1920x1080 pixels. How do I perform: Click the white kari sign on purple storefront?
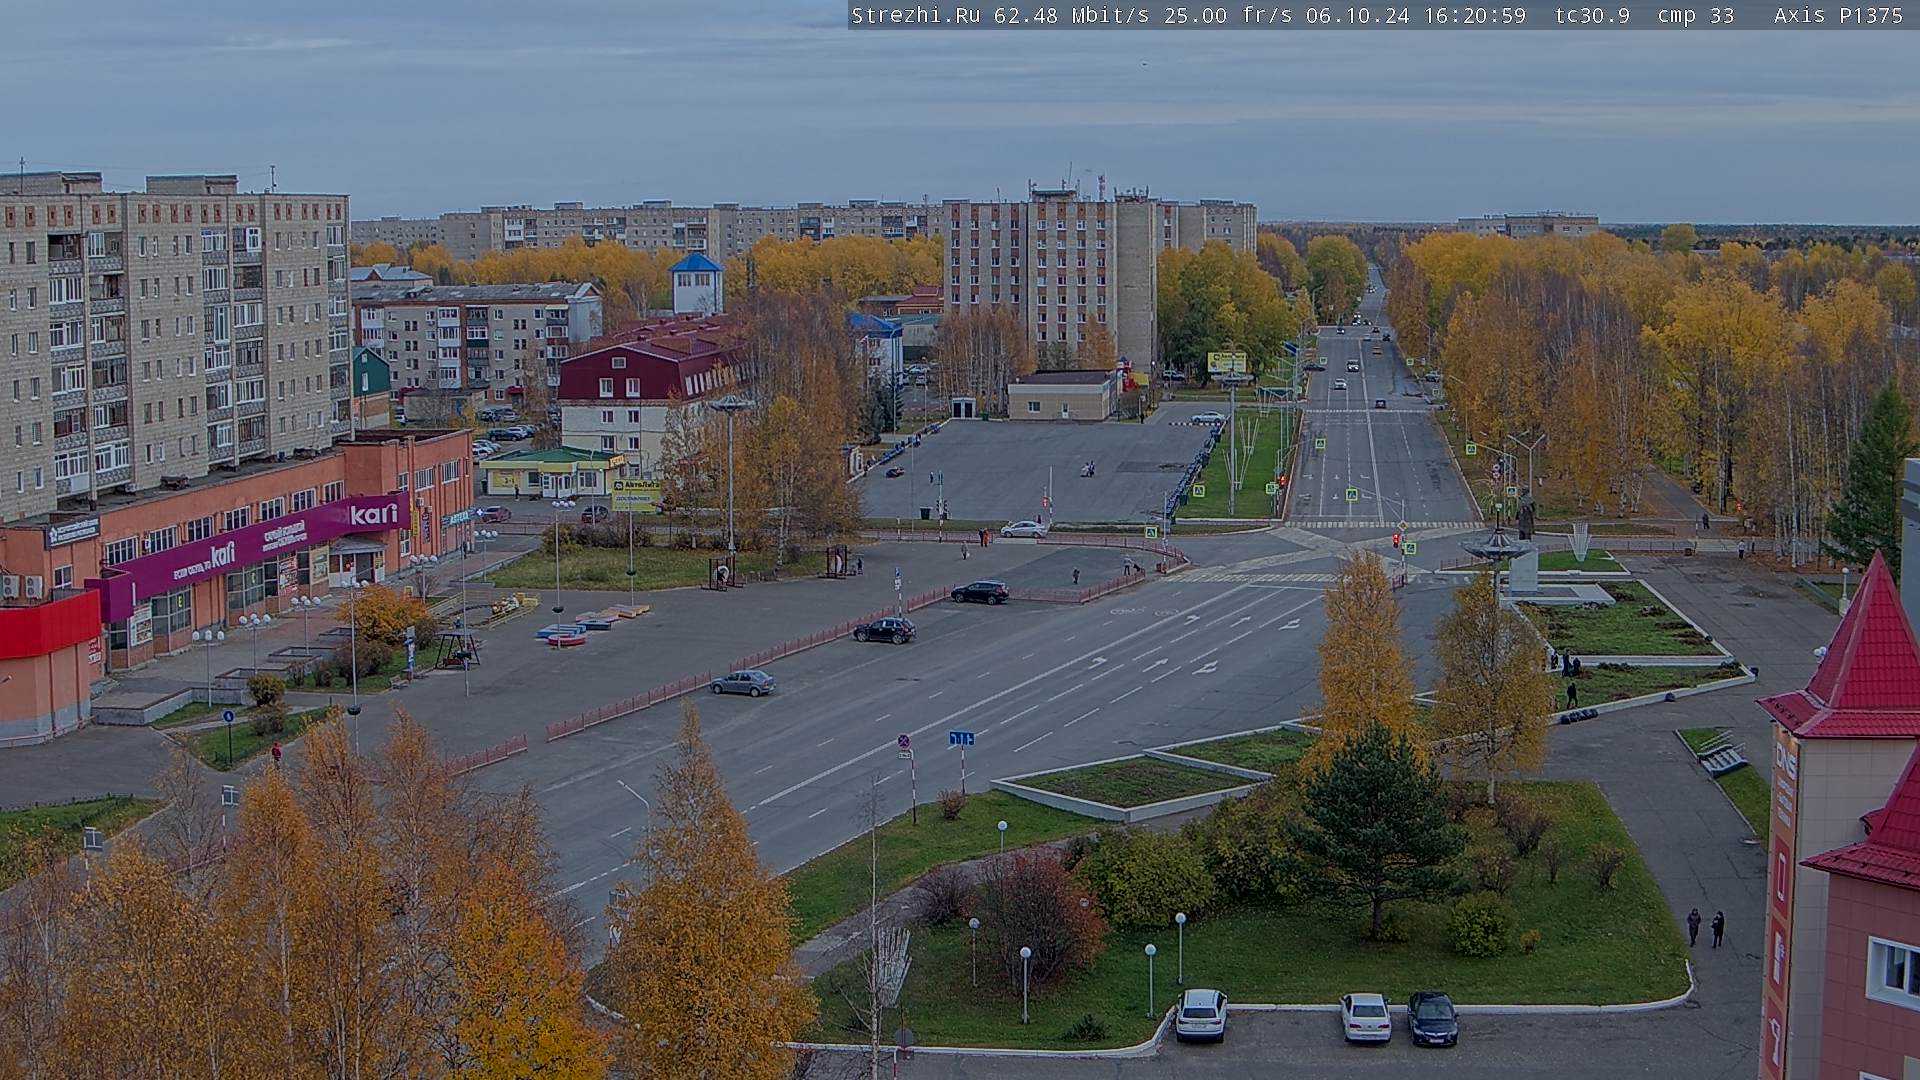coord(374,514)
